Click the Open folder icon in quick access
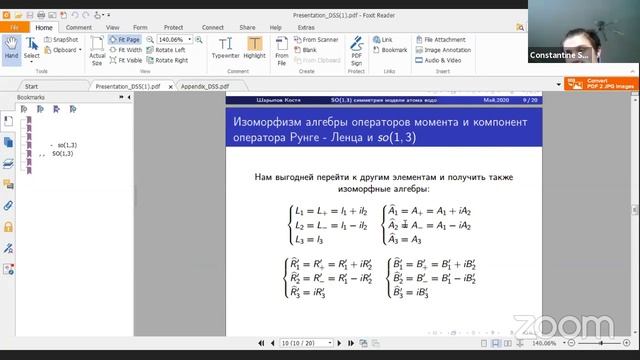 18,15
